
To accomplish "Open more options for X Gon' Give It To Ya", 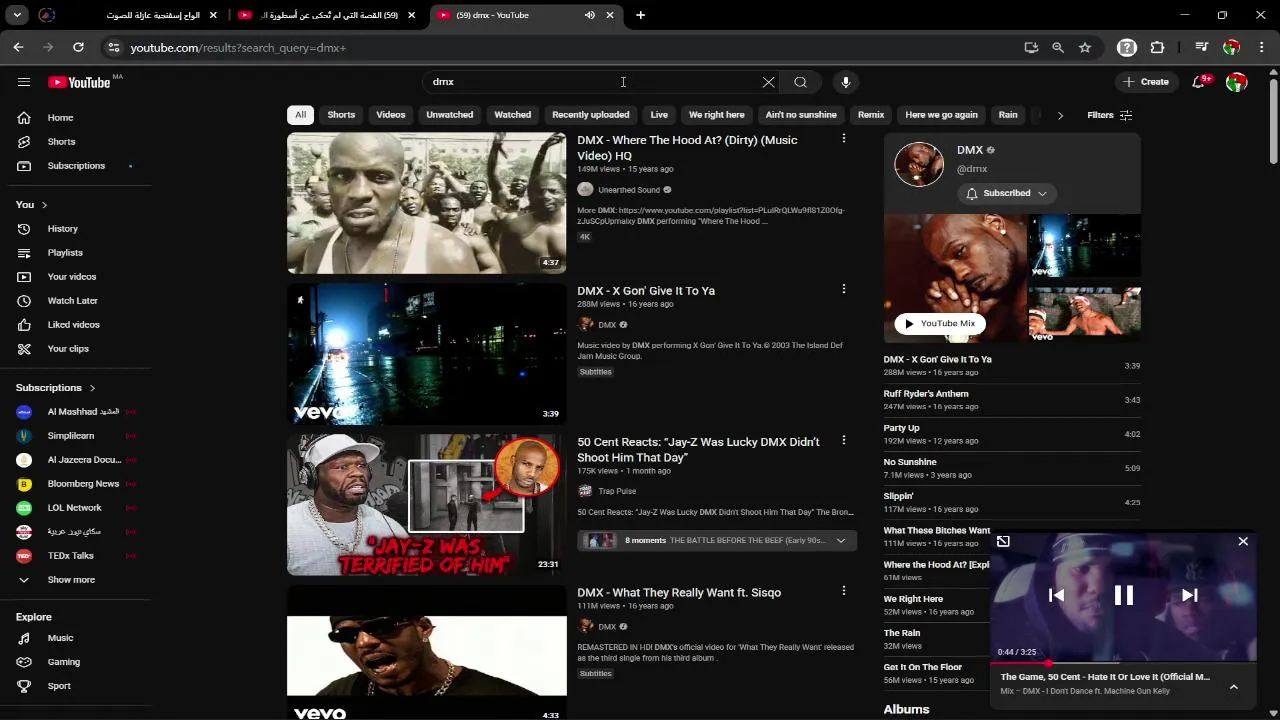I will [x=844, y=289].
